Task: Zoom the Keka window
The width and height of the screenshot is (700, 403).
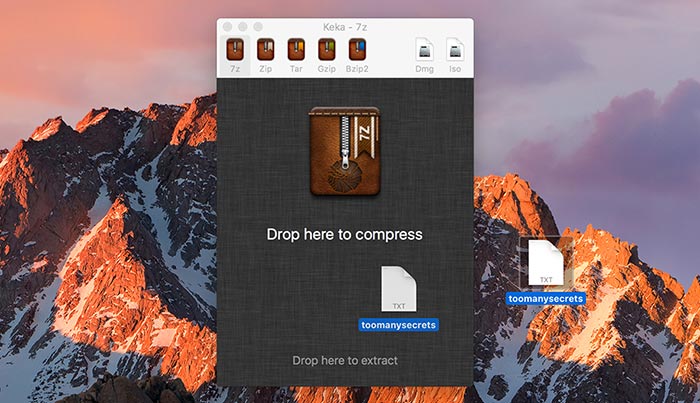Action: pos(258,27)
